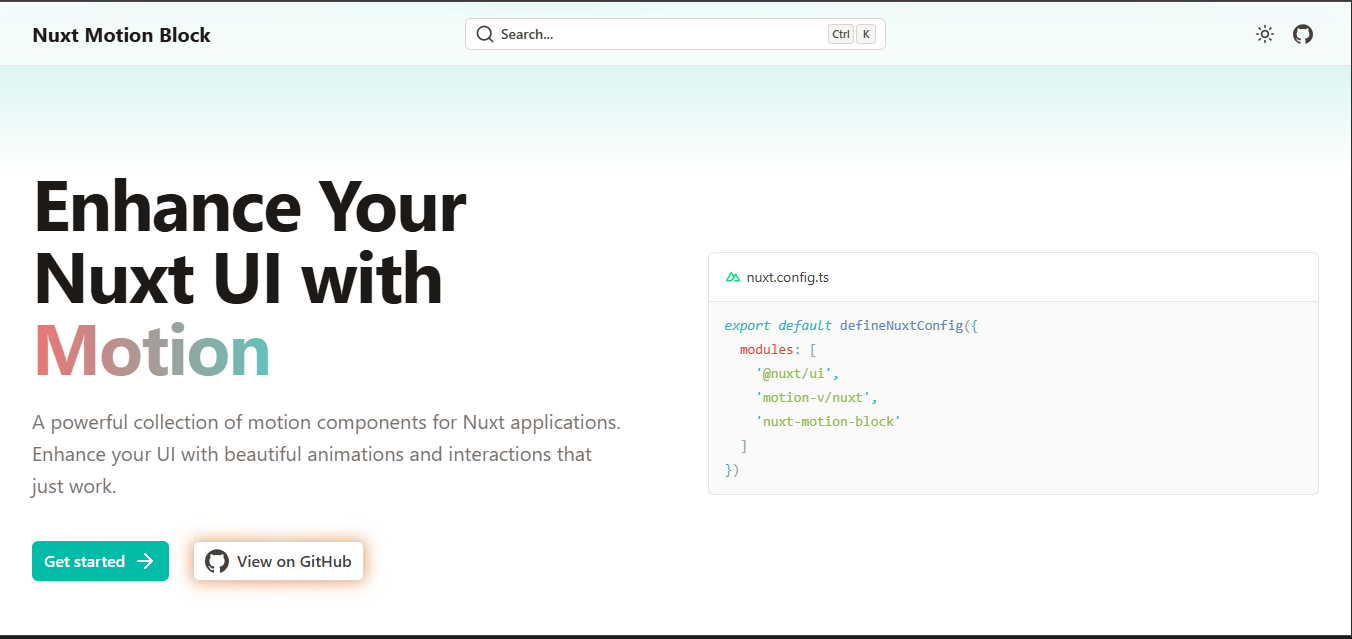1352x639 pixels.
Task: Open the View on GitHub button
Action: coord(278,561)
